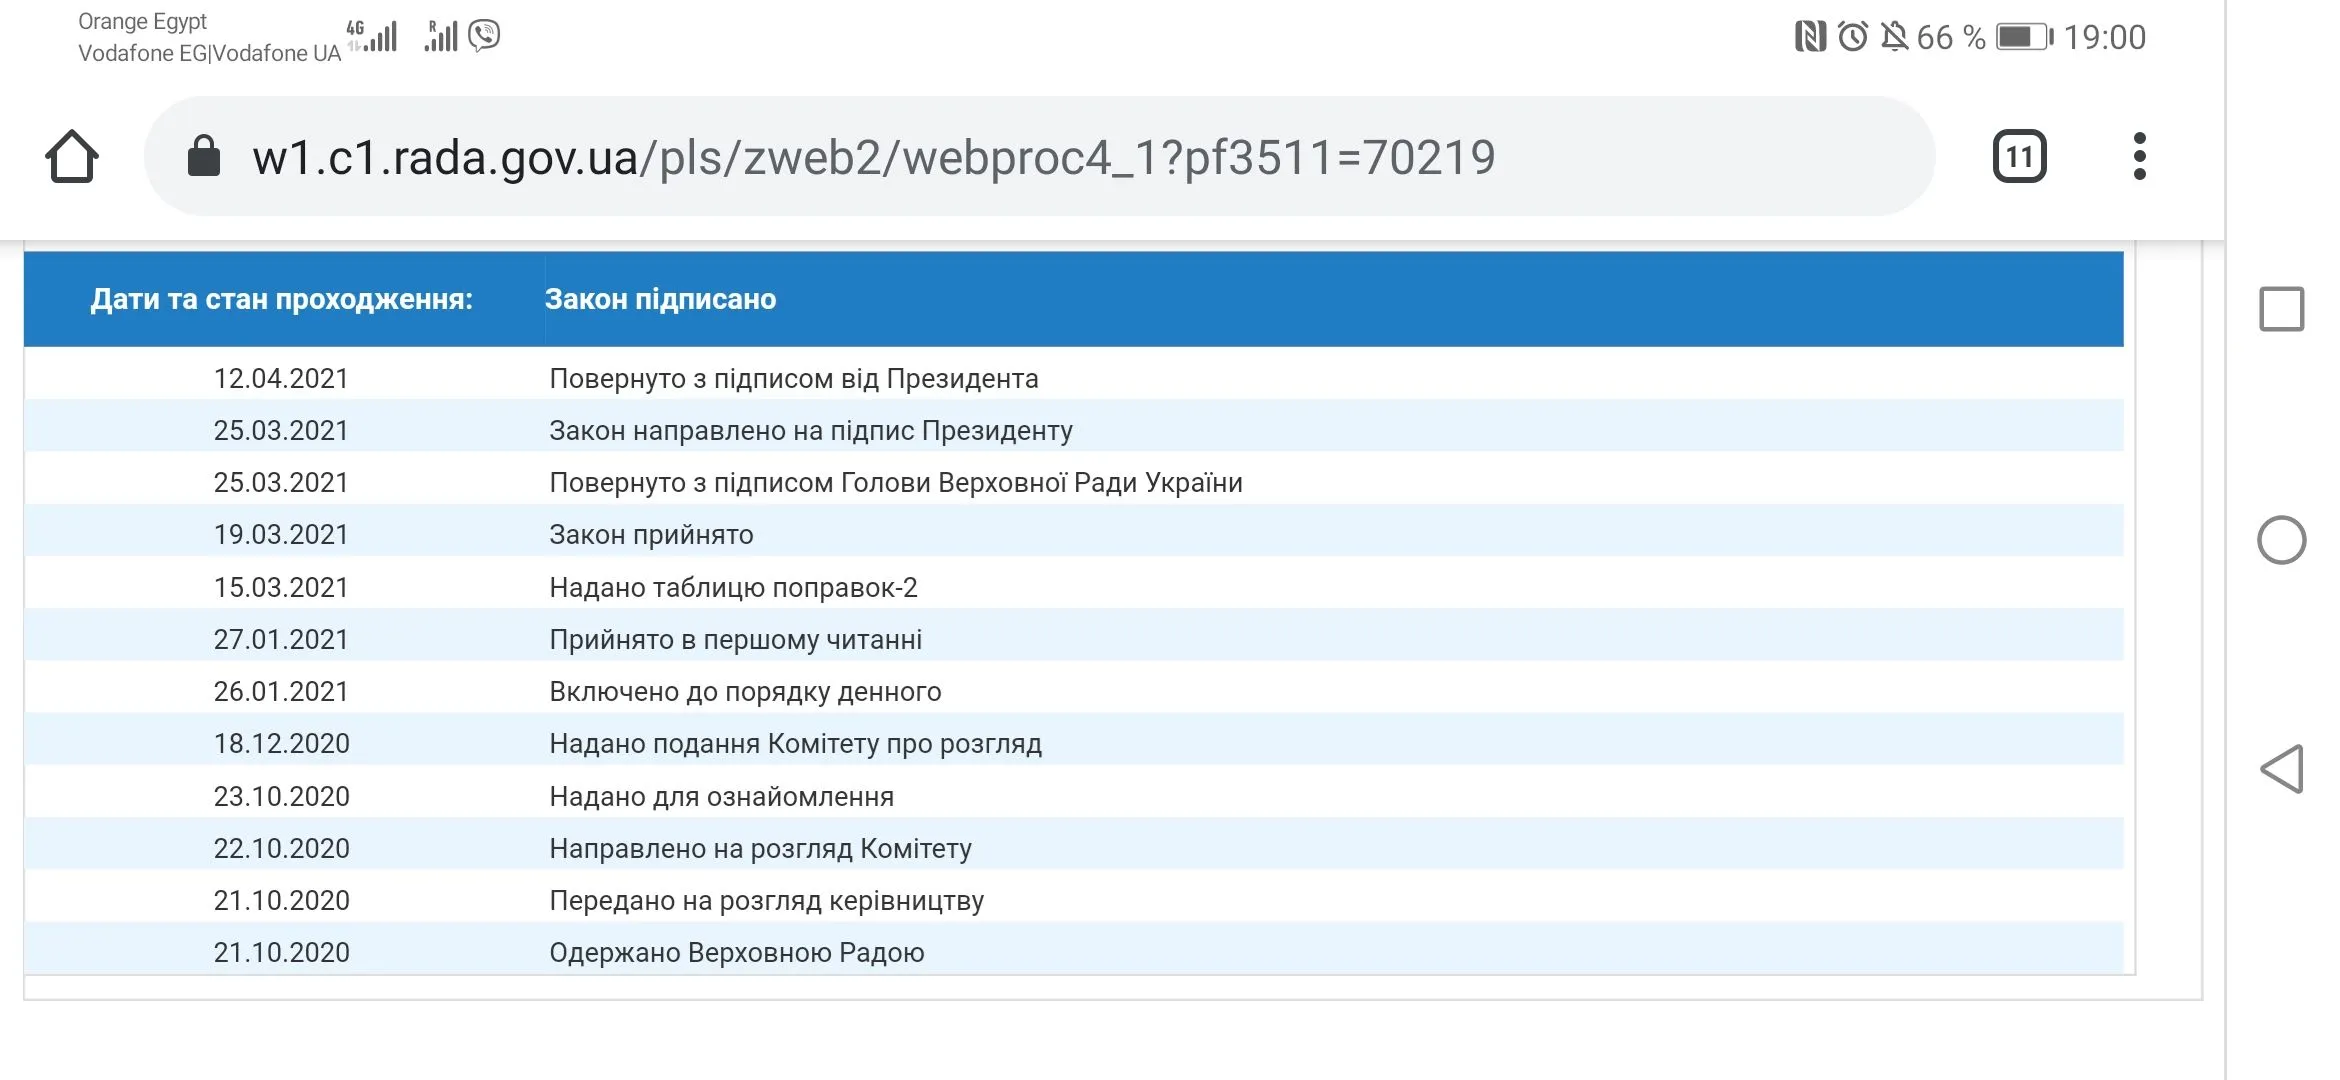
Task: Tap the padlock site security icon
Action: 204,157
